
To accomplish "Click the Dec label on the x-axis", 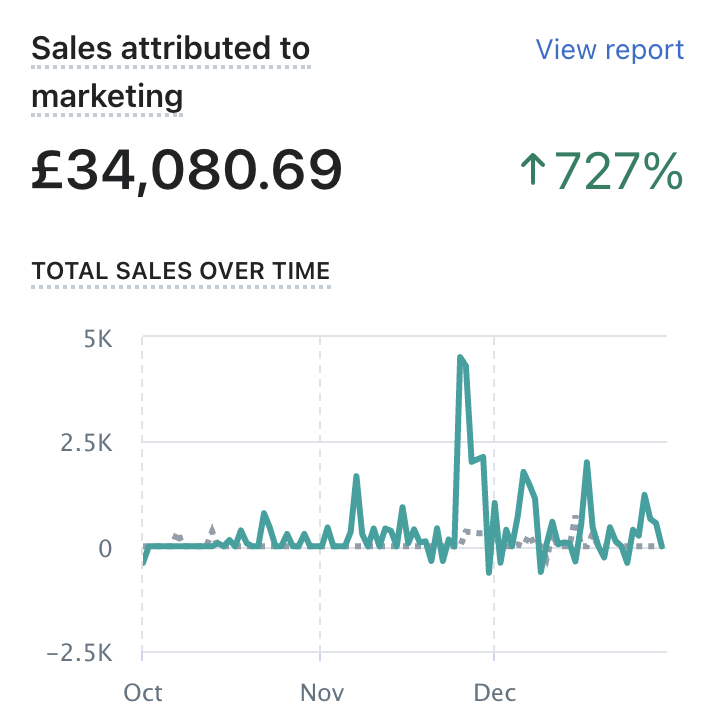I will point(495,693).
